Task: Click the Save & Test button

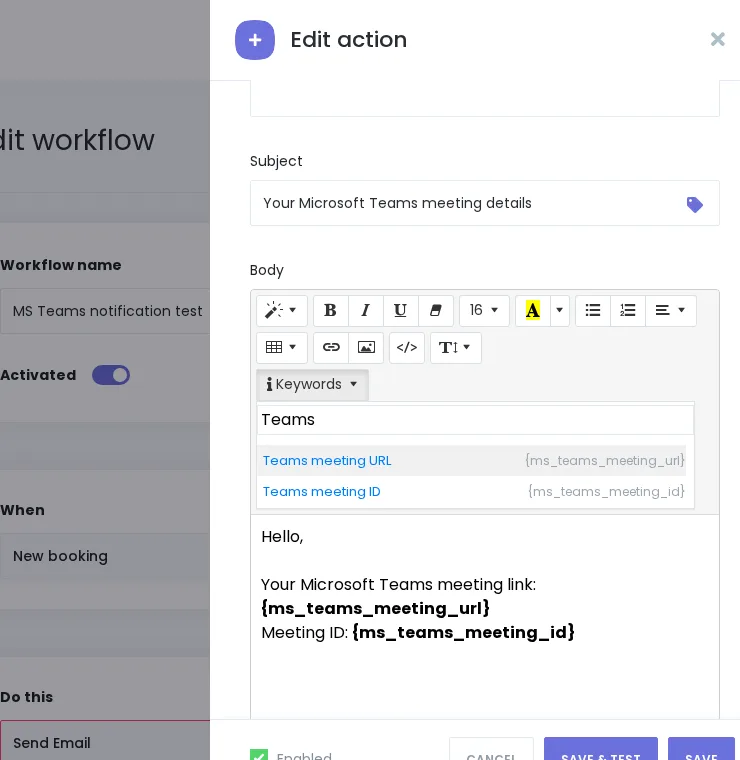Action: click(601, 750)
